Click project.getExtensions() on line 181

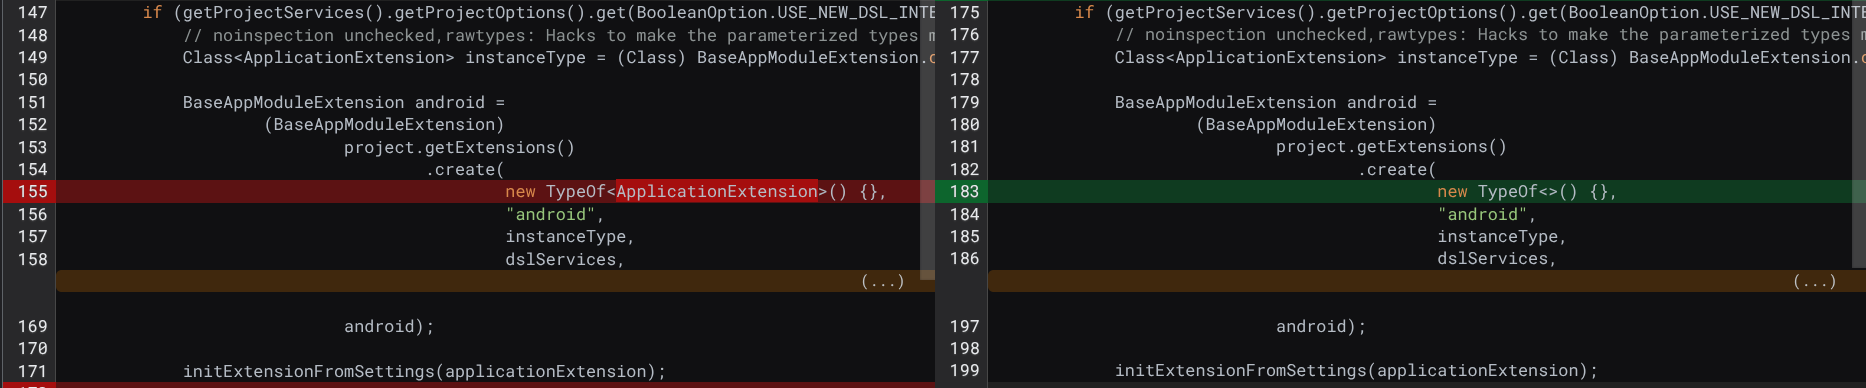[x=1391, y=147]
